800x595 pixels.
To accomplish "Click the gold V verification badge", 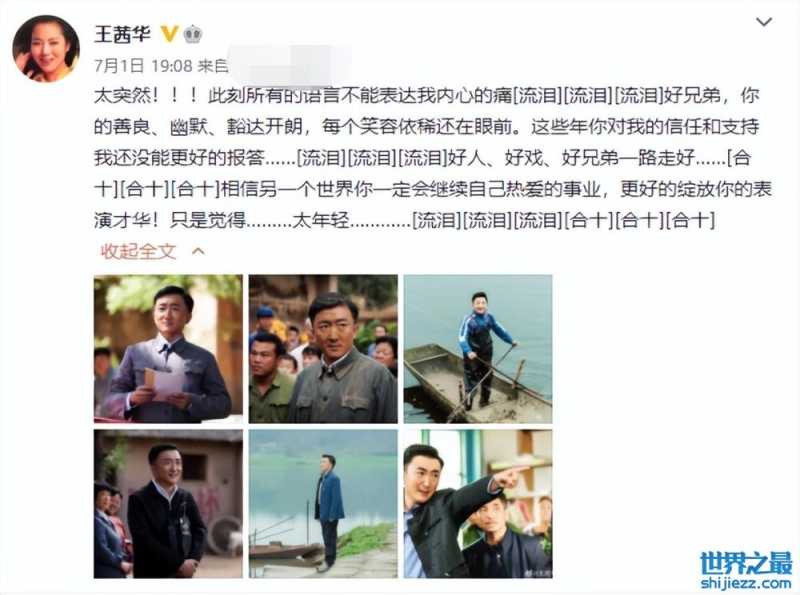I will (169, 34).
